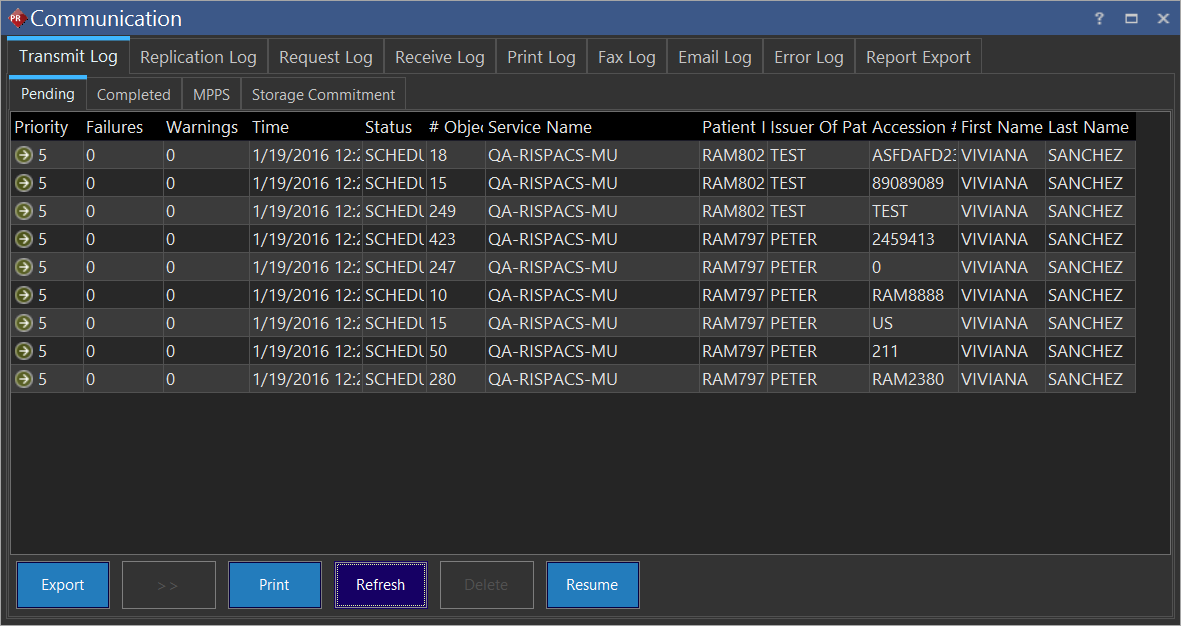Click arrow icon in row with accession 89089089
Screen dimensions: 1181x626
(24, 183)
